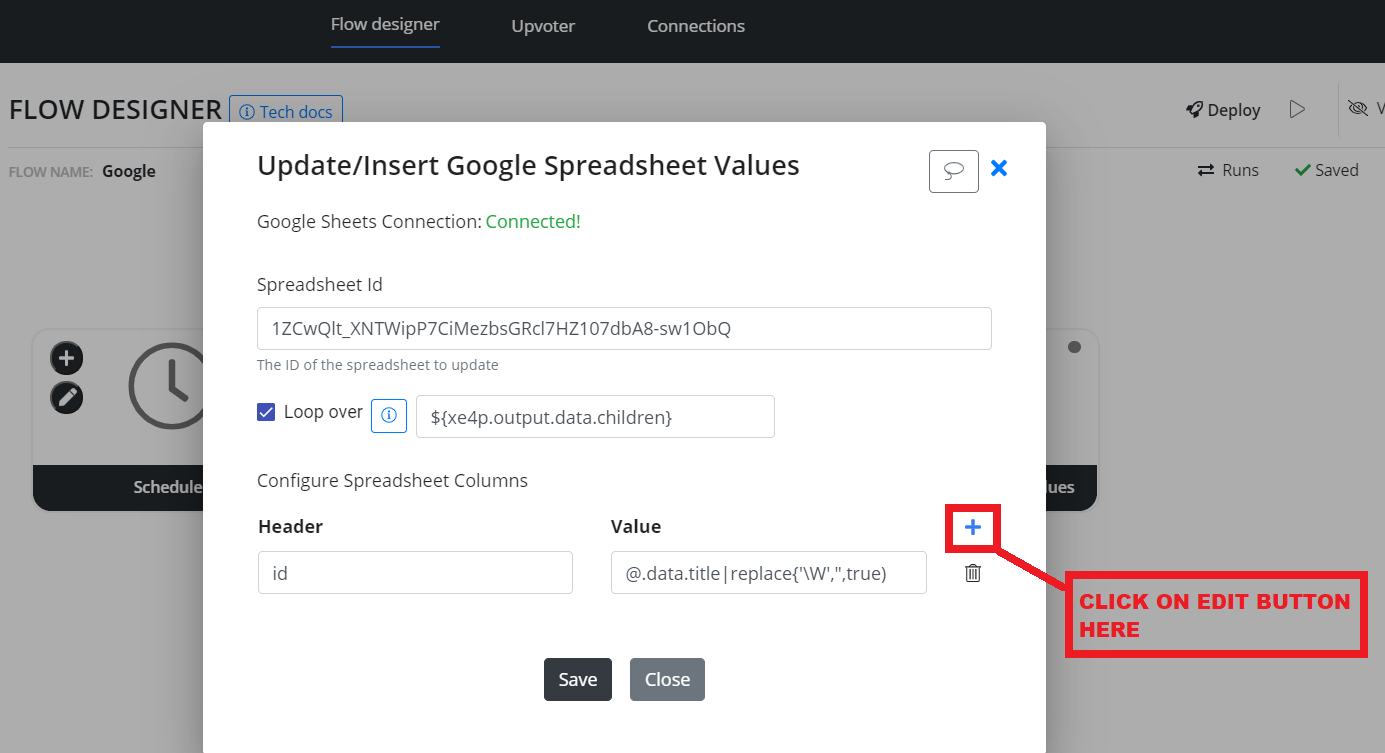Add a new spreadsheet column row
The height and width of the screenshot is (753, 1385).
(972, 527)
